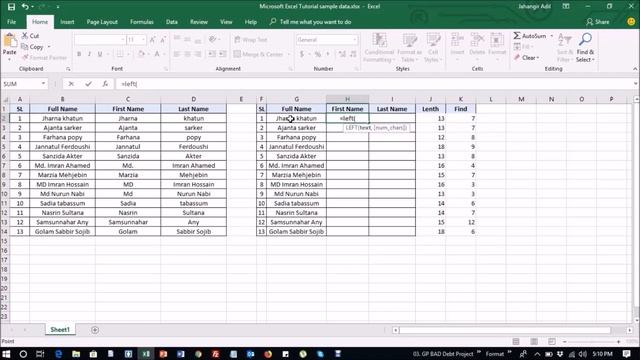Click Format Painter

(x=44, y=58)
